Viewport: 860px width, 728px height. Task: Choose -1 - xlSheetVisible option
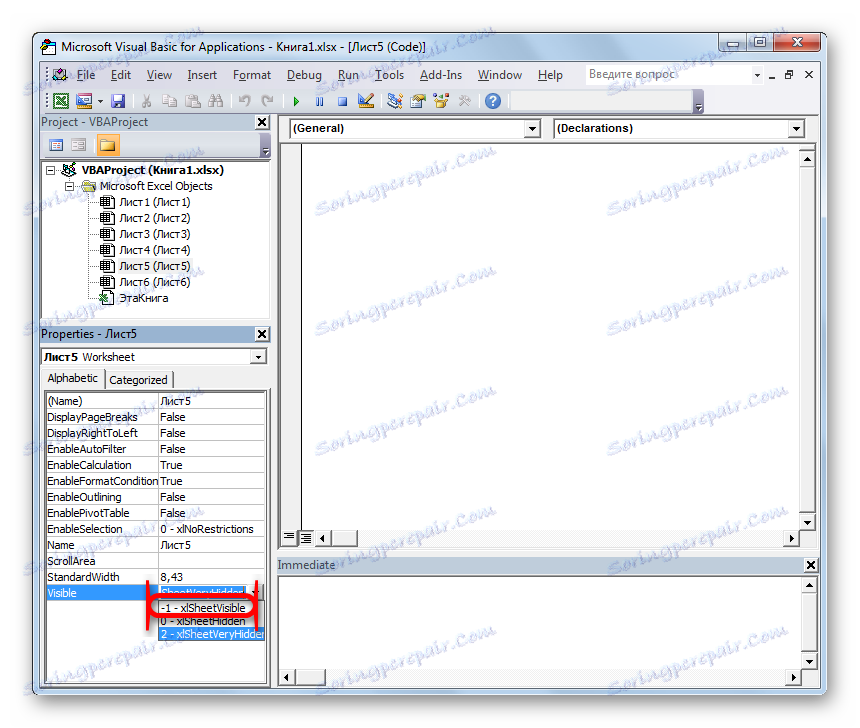[x=202, y=608]
